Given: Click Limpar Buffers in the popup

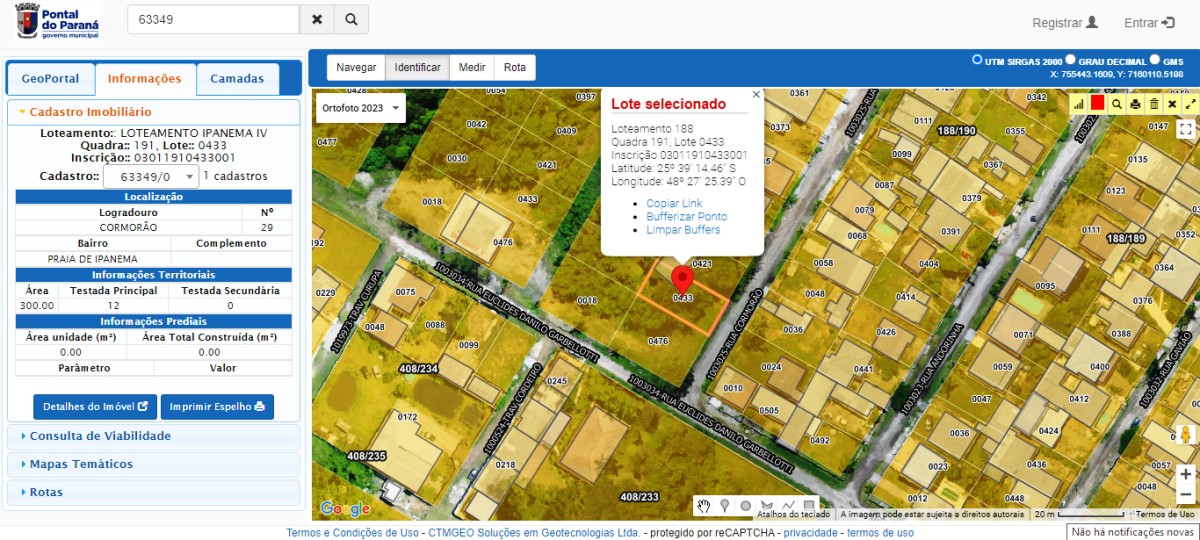Looking at the screenshot, I should (683, 230).
